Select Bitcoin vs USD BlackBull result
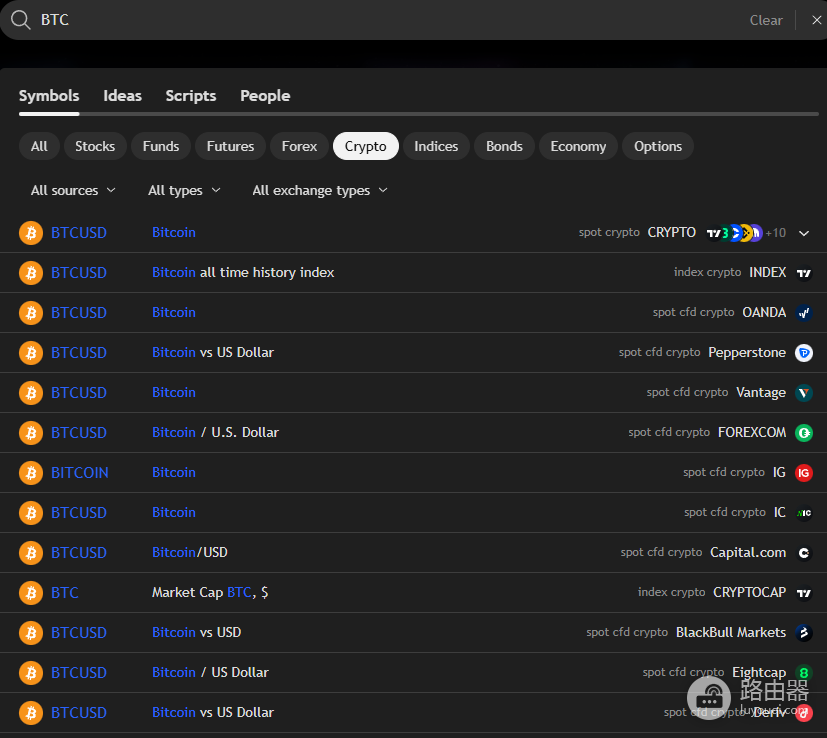This screenshot has height=738, width=827. [414, 632]
